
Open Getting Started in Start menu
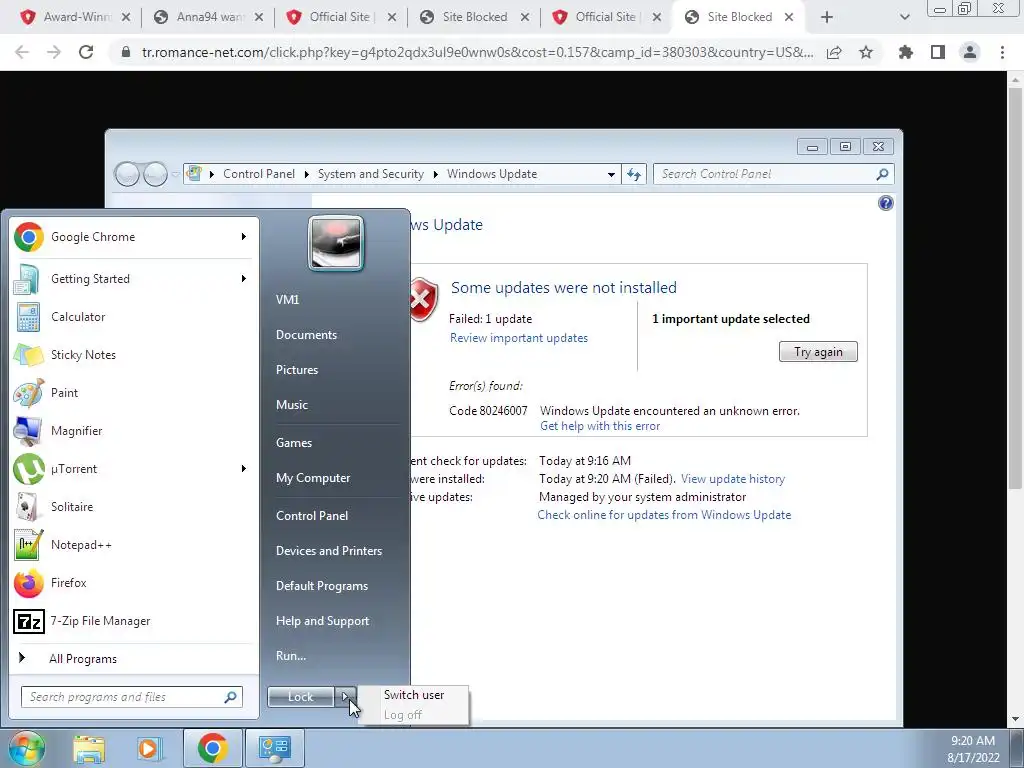(x=133, y=279)
